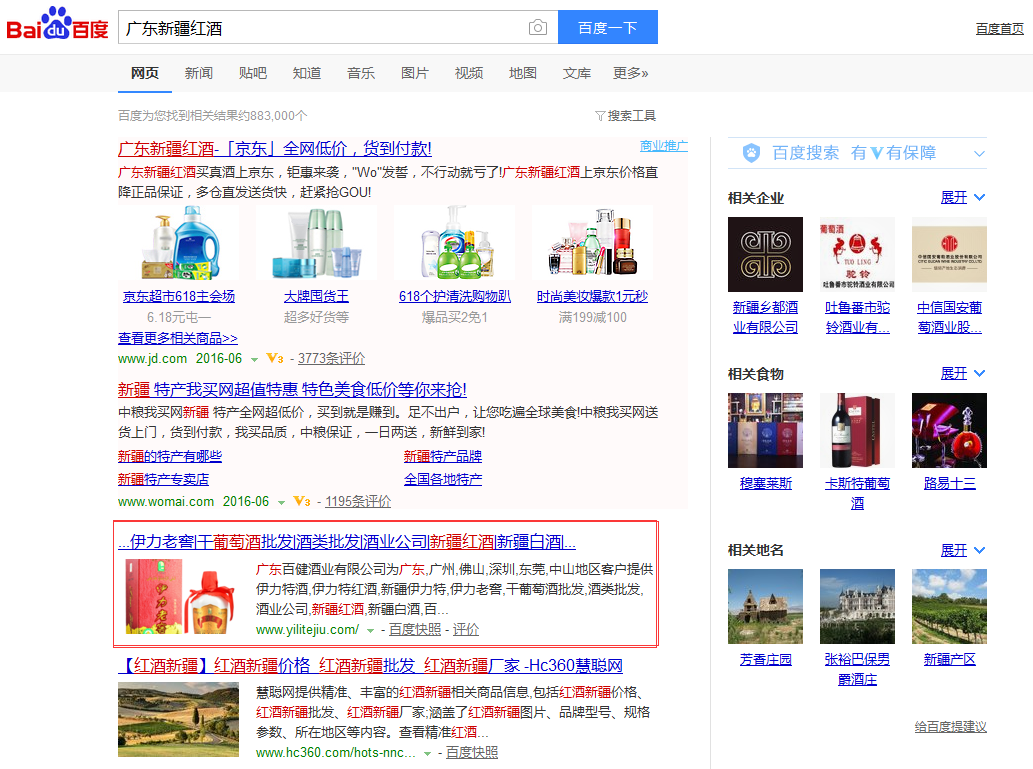Viewport: 1033px width, 769px height.
Task: Open the 更多» menu in navigation
Action: [x=630, y=73]
